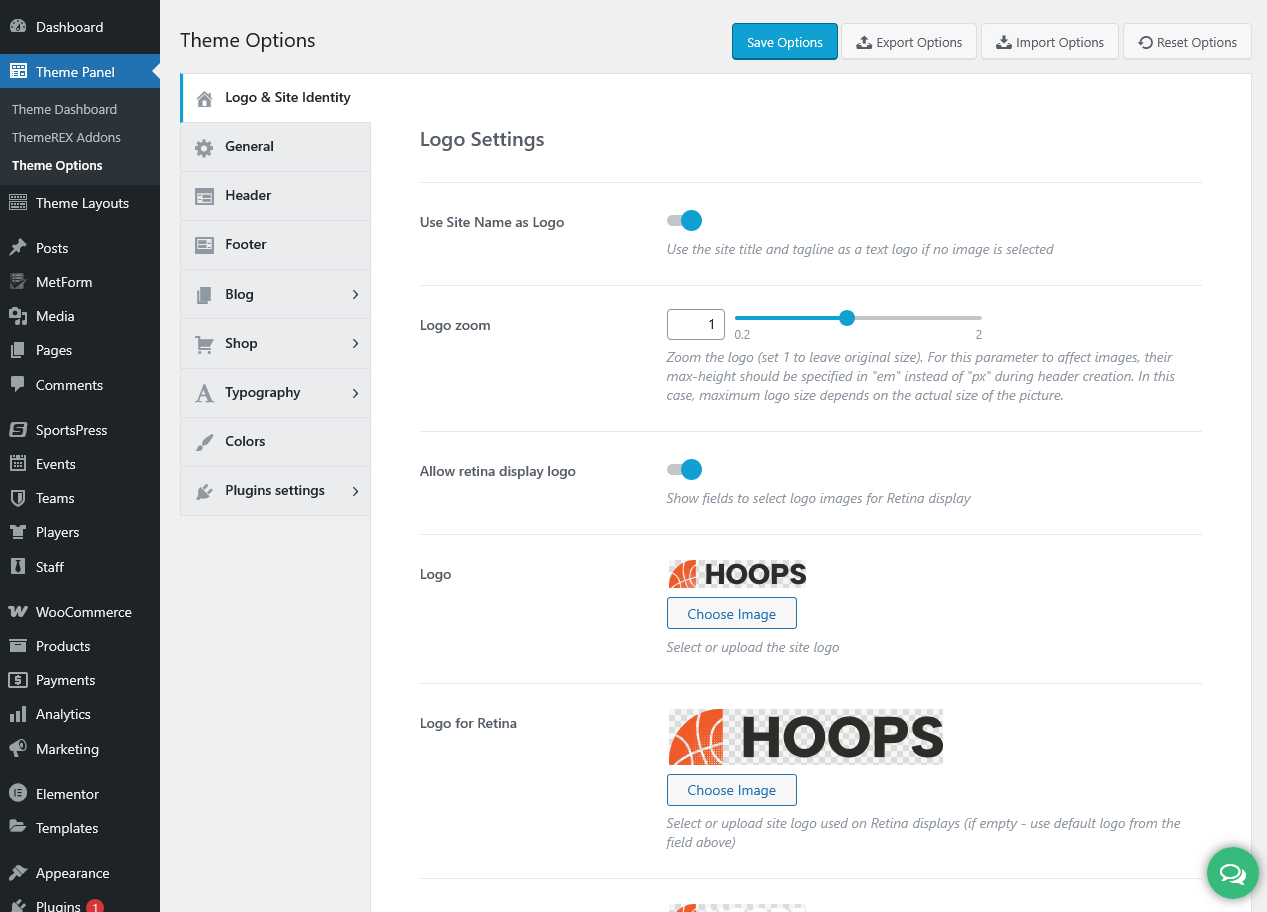Expand the Typography settings arrow
Viewport: 1267px width, 912px height.
tap(355, 393)
